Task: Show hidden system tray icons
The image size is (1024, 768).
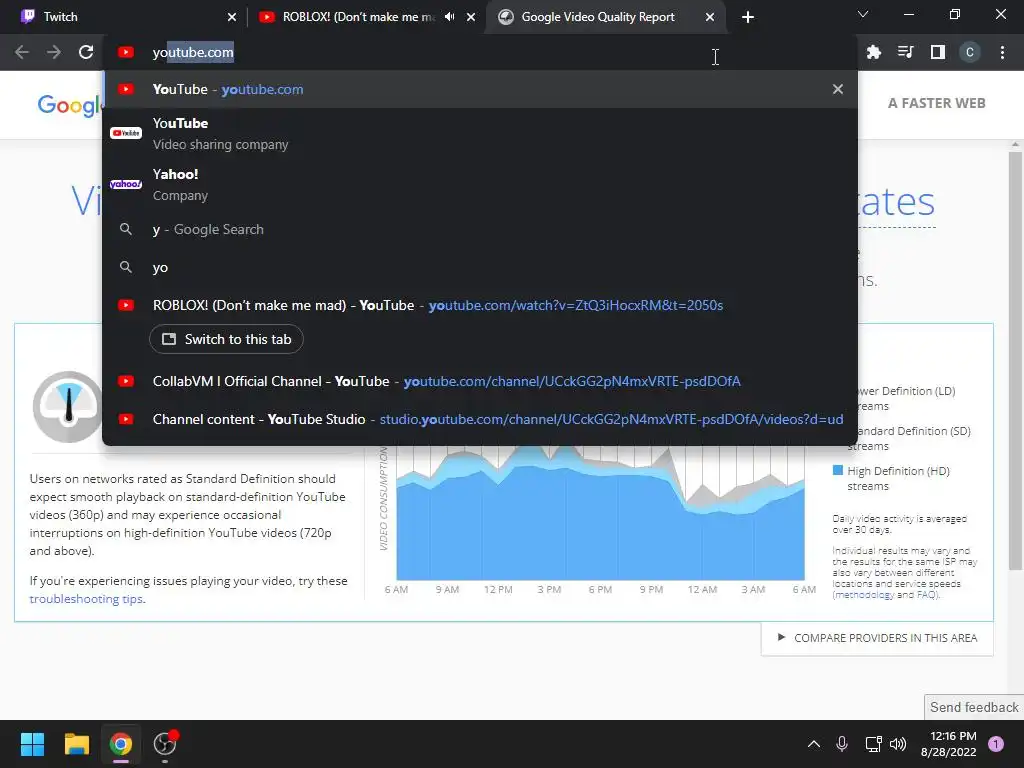Action: coord(814,744)
